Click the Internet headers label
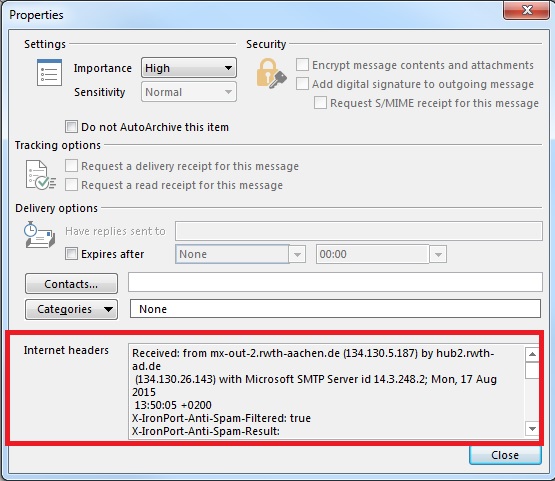555x481 pixels. (x=66, y=350)
